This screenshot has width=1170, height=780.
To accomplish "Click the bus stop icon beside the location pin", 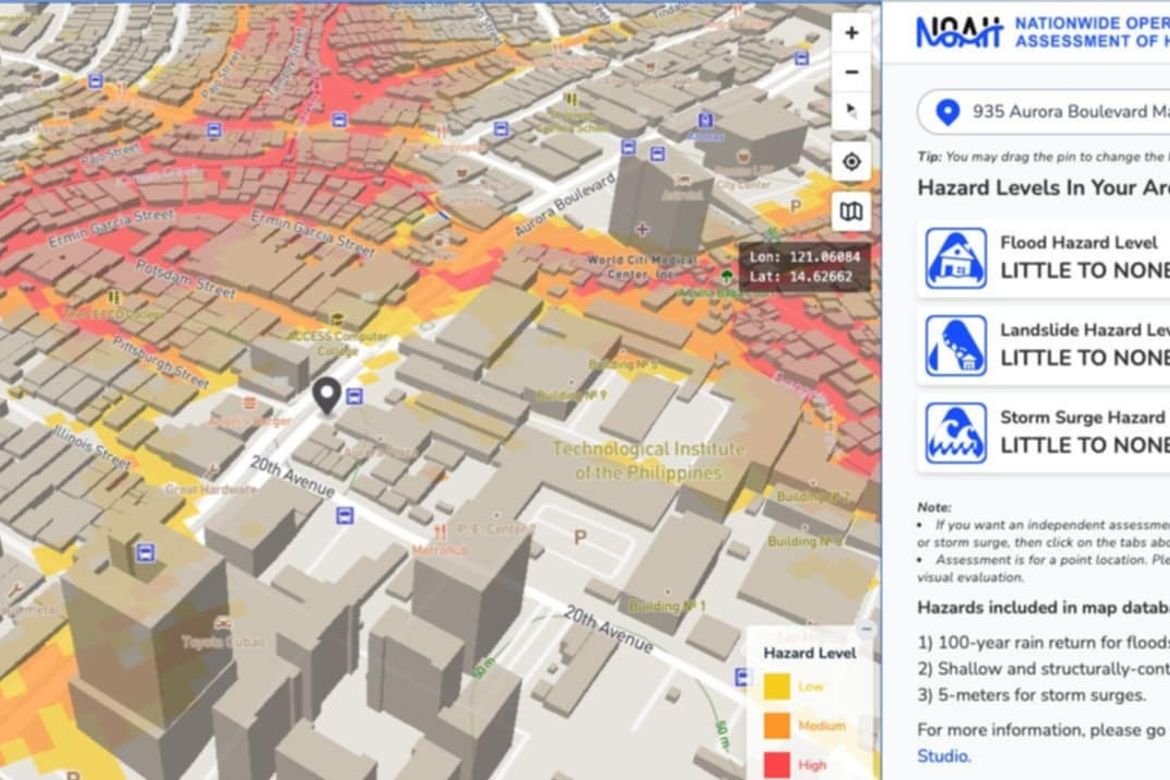I will click(x=354, y=396).
